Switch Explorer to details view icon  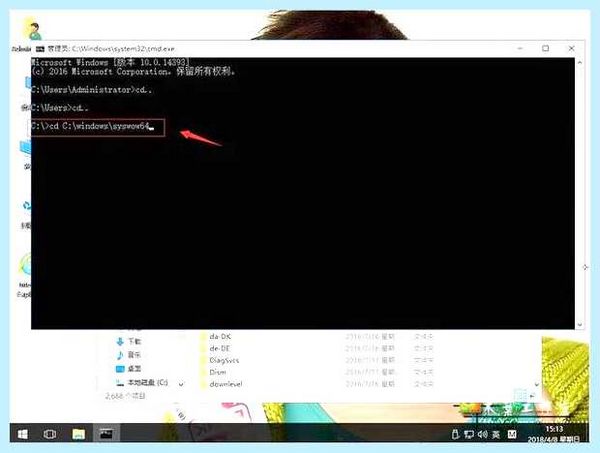coord(519,395)
